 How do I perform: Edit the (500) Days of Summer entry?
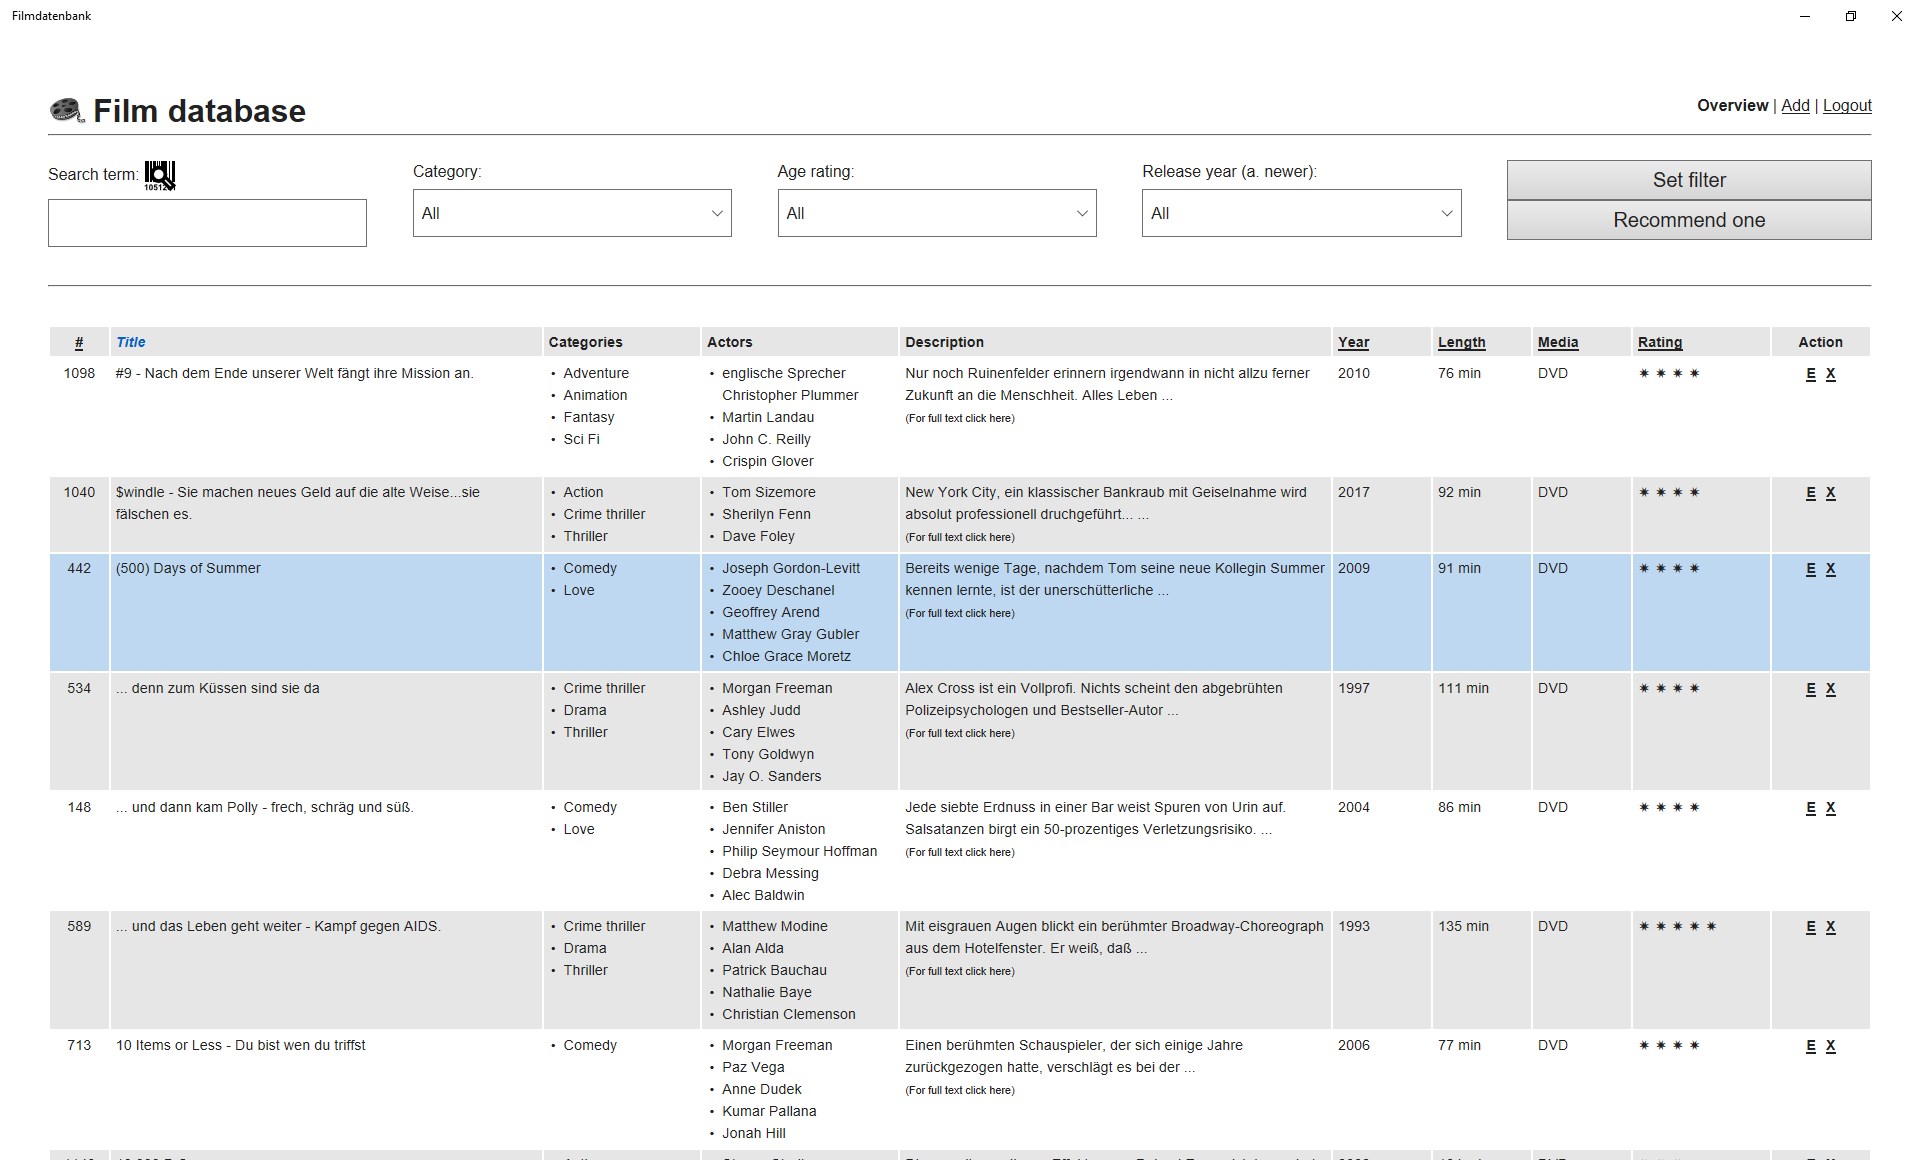[x=1810, y=569]
